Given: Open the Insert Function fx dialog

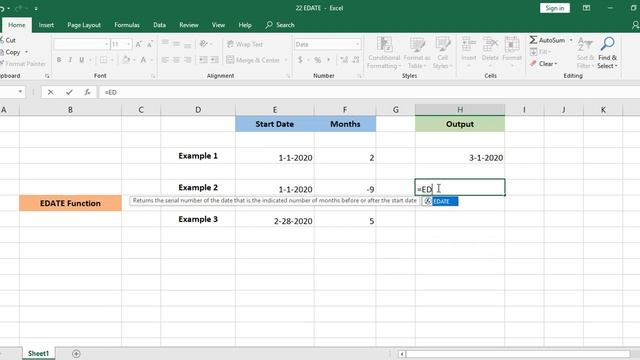Looking at the screenshot, I should pos(87,92).
